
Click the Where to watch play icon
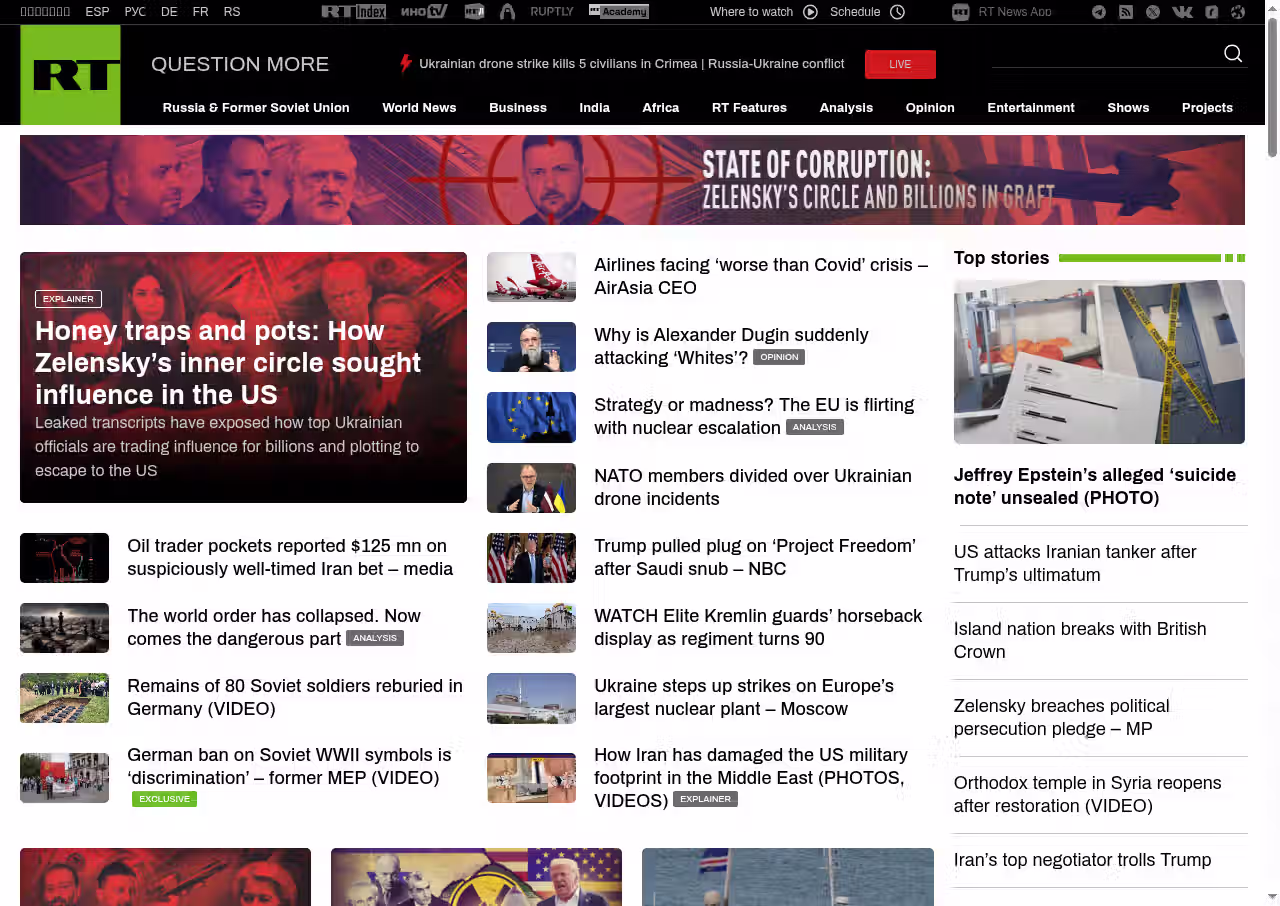[810, 12]
